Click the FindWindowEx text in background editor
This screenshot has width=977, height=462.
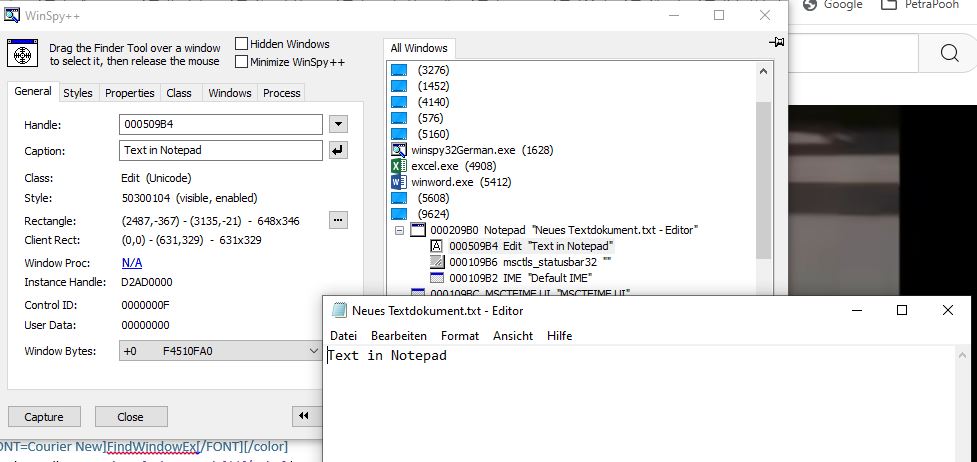coord(153,446)
